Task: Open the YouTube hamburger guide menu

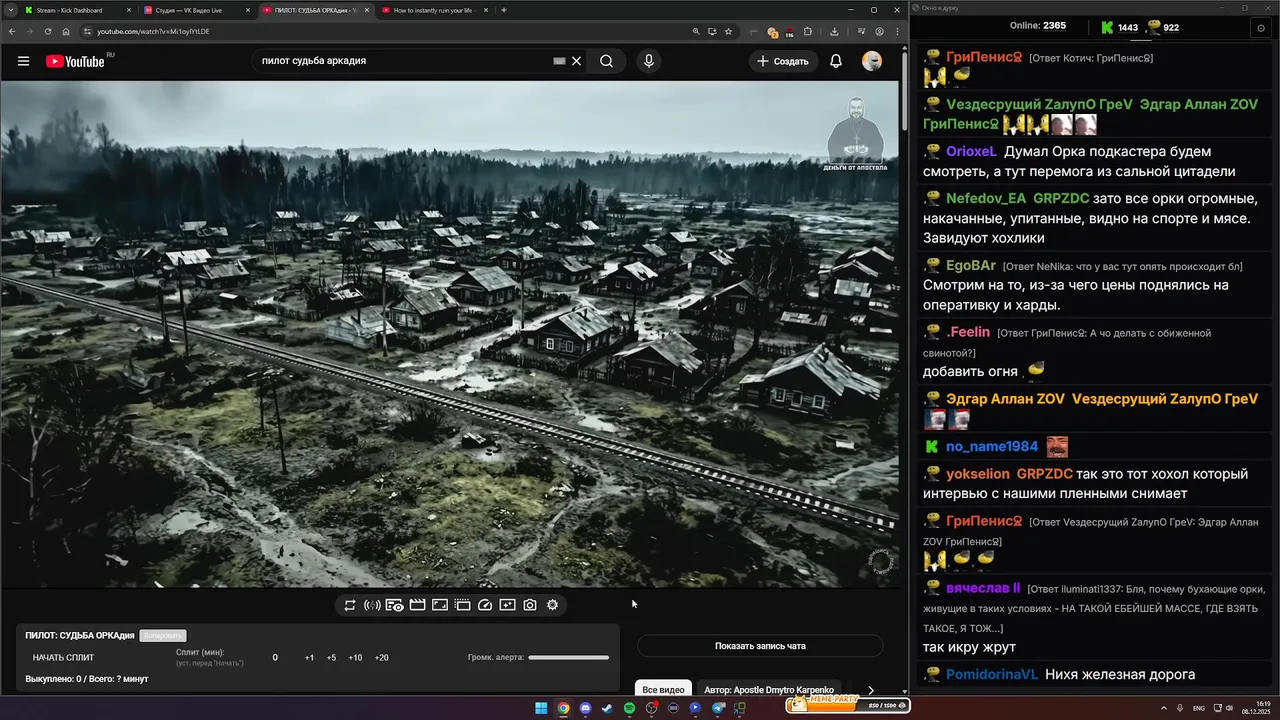Action: (23, 61)
